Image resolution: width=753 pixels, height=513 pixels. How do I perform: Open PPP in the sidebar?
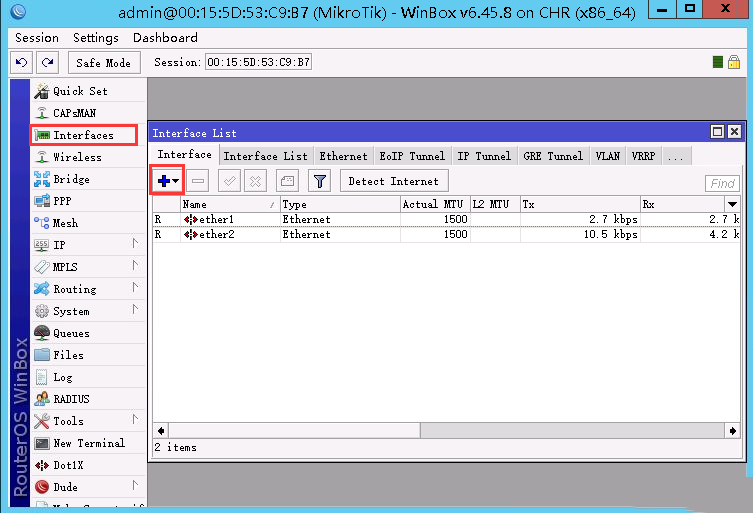coord(88,201)
